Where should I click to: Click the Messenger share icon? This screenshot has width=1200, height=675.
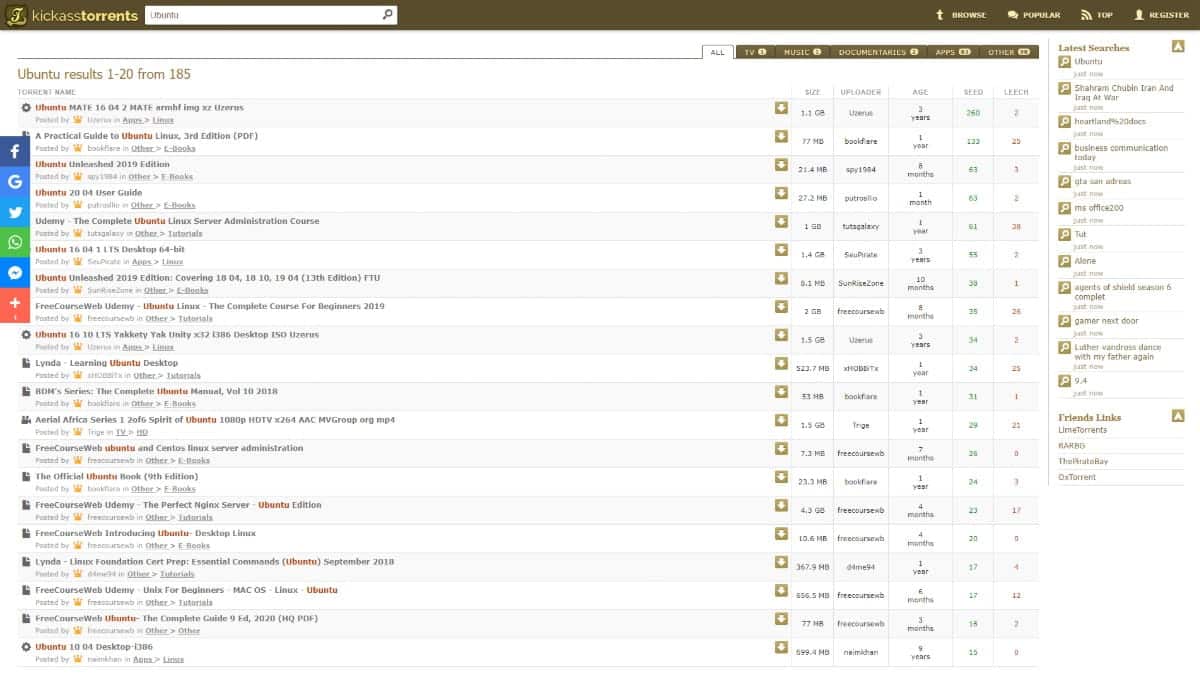coord(13,272)
